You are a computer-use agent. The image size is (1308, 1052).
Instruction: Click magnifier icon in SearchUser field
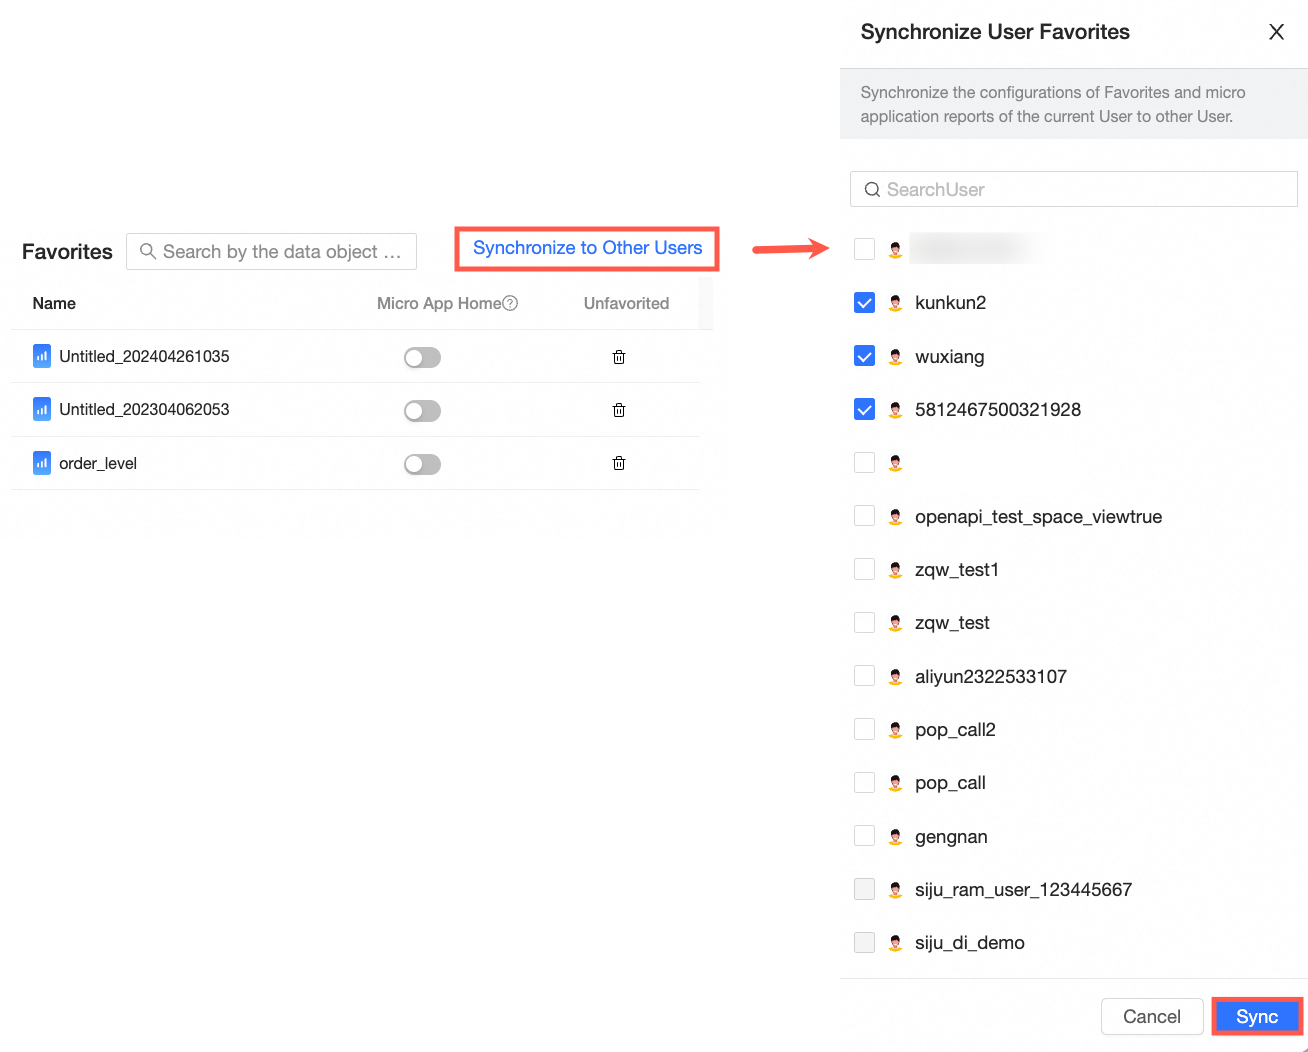coord(872,190)
